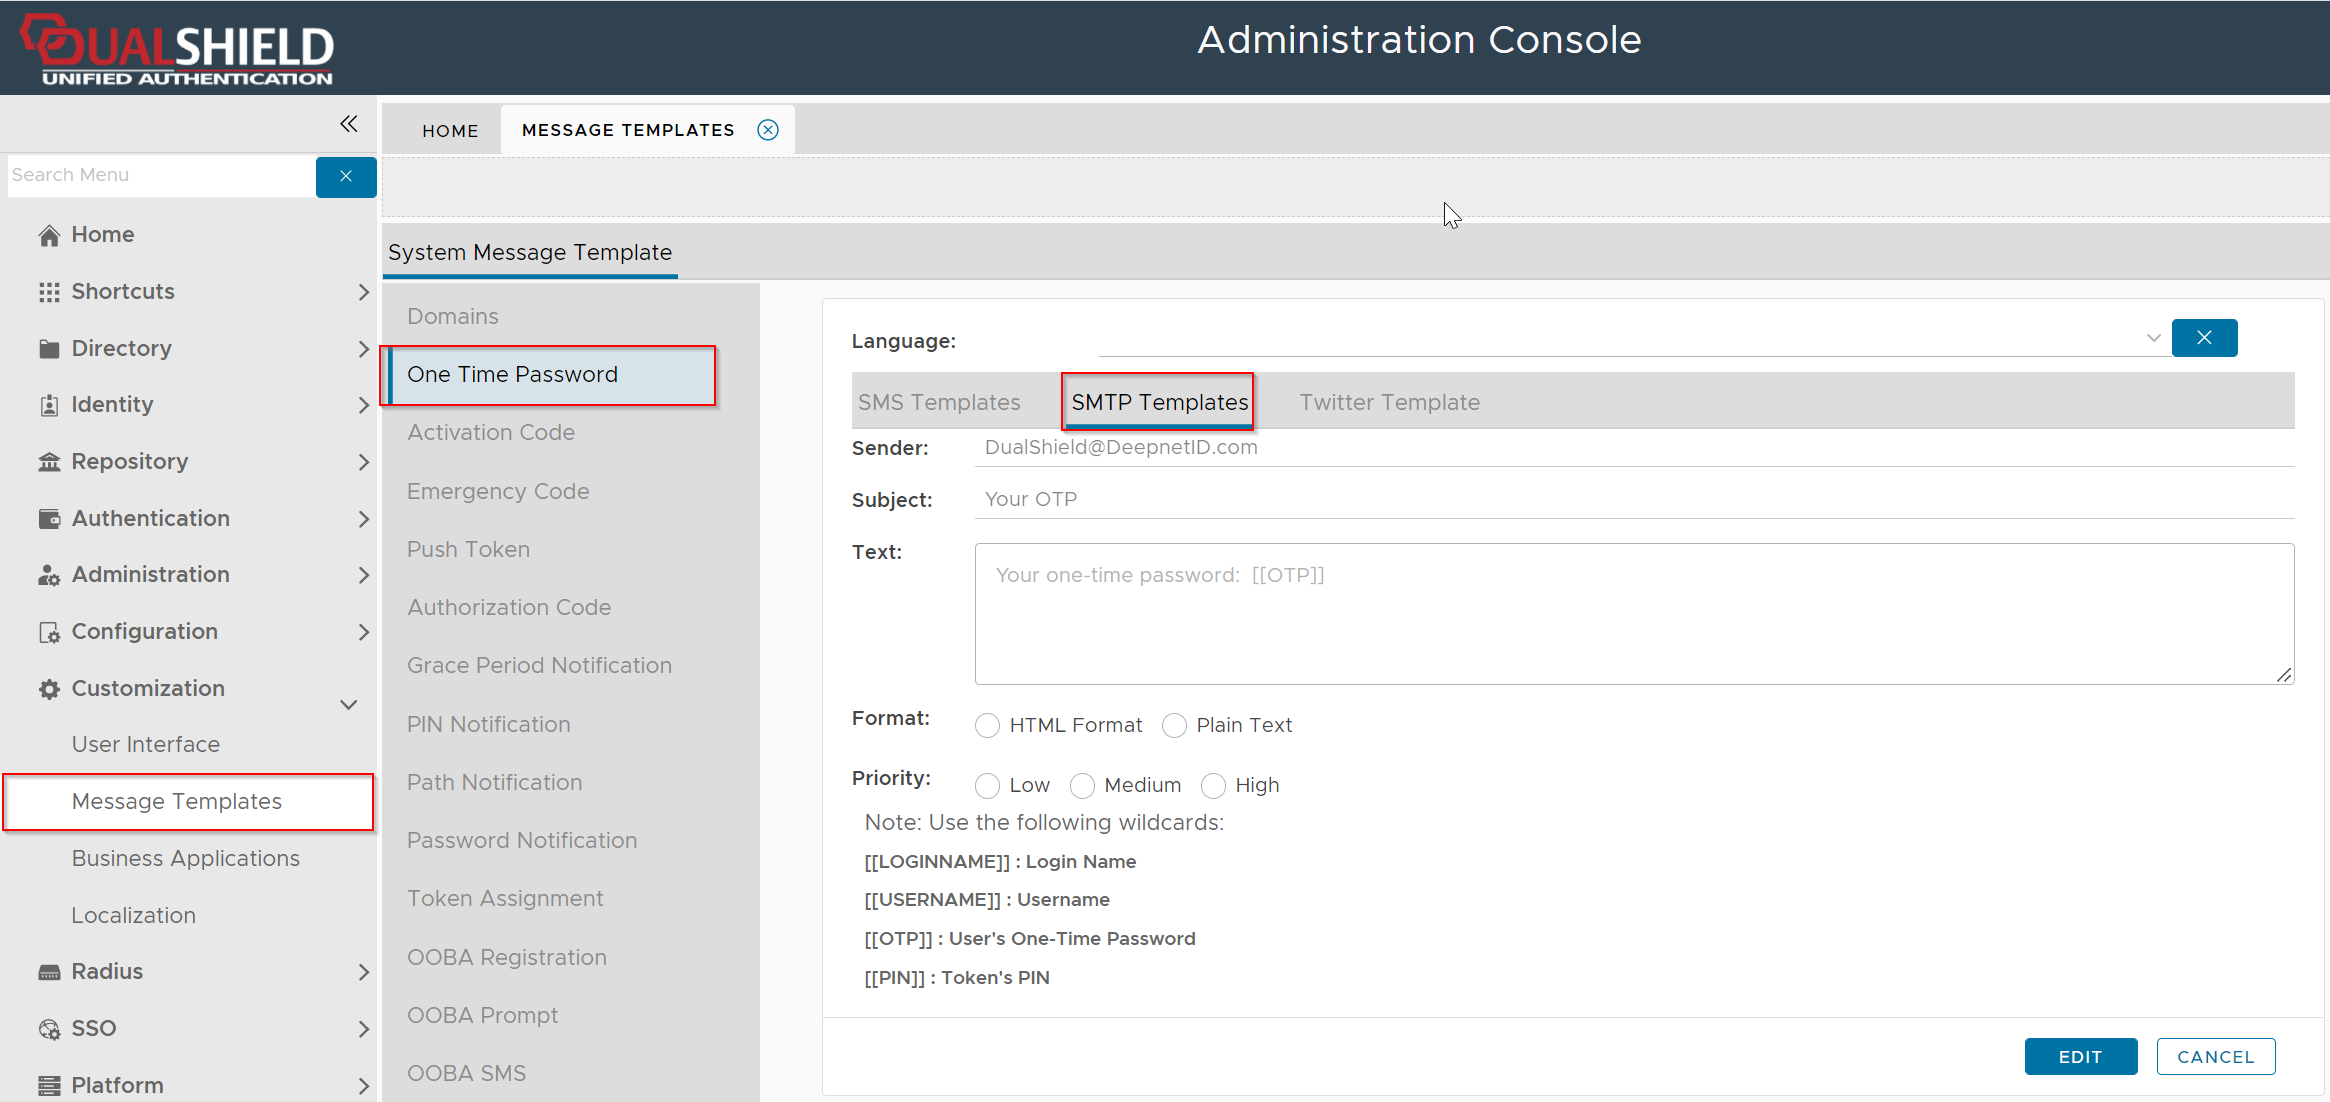This screenshot has height=1102, width=2330.
Task: Switch to the SMS Templates tab
Action: point(939,402)
